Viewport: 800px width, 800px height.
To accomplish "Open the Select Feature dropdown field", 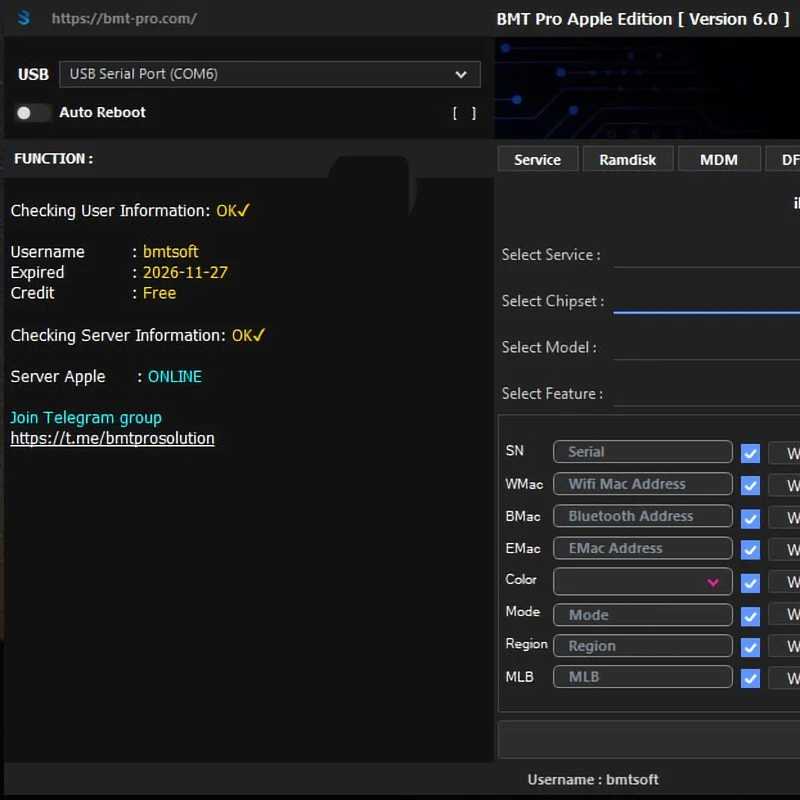I will pos(707,394).
